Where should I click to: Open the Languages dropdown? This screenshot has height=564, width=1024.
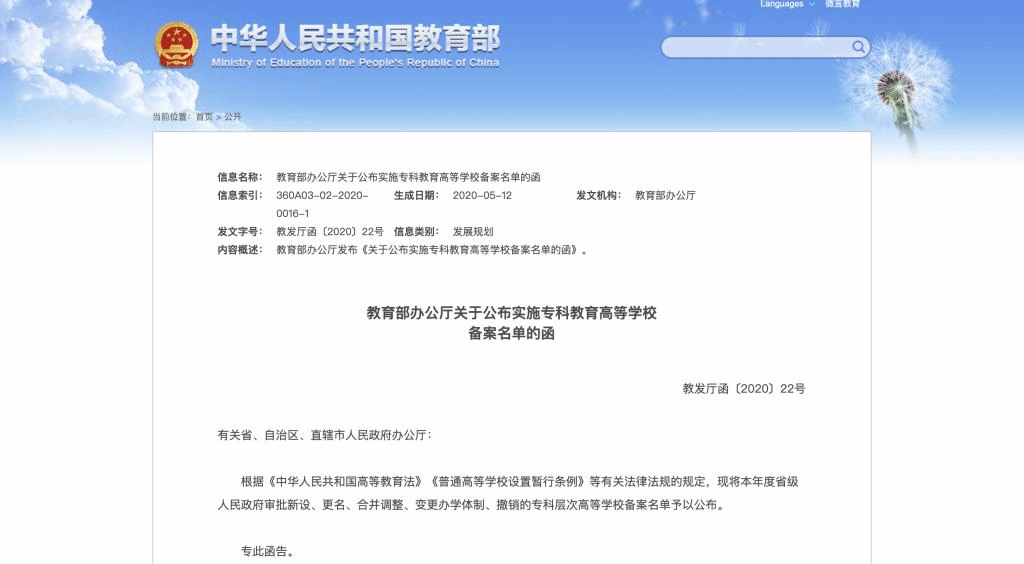click(787, 4)
